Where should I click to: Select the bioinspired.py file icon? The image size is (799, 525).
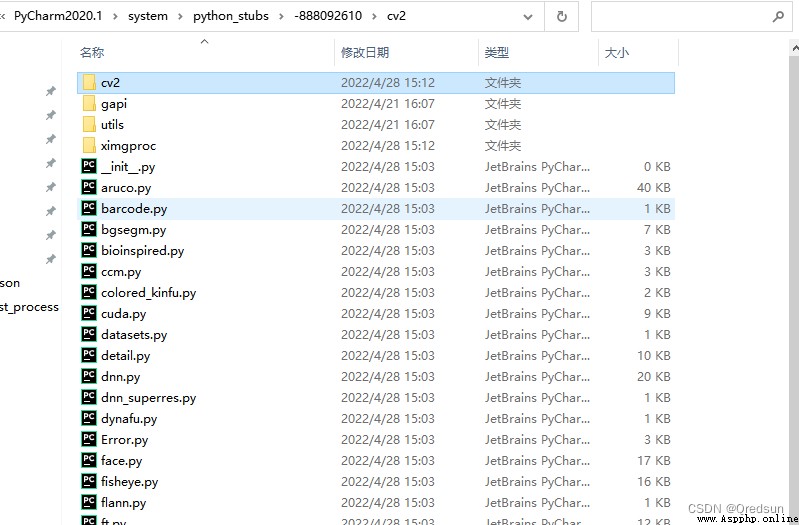coord(89,250)
